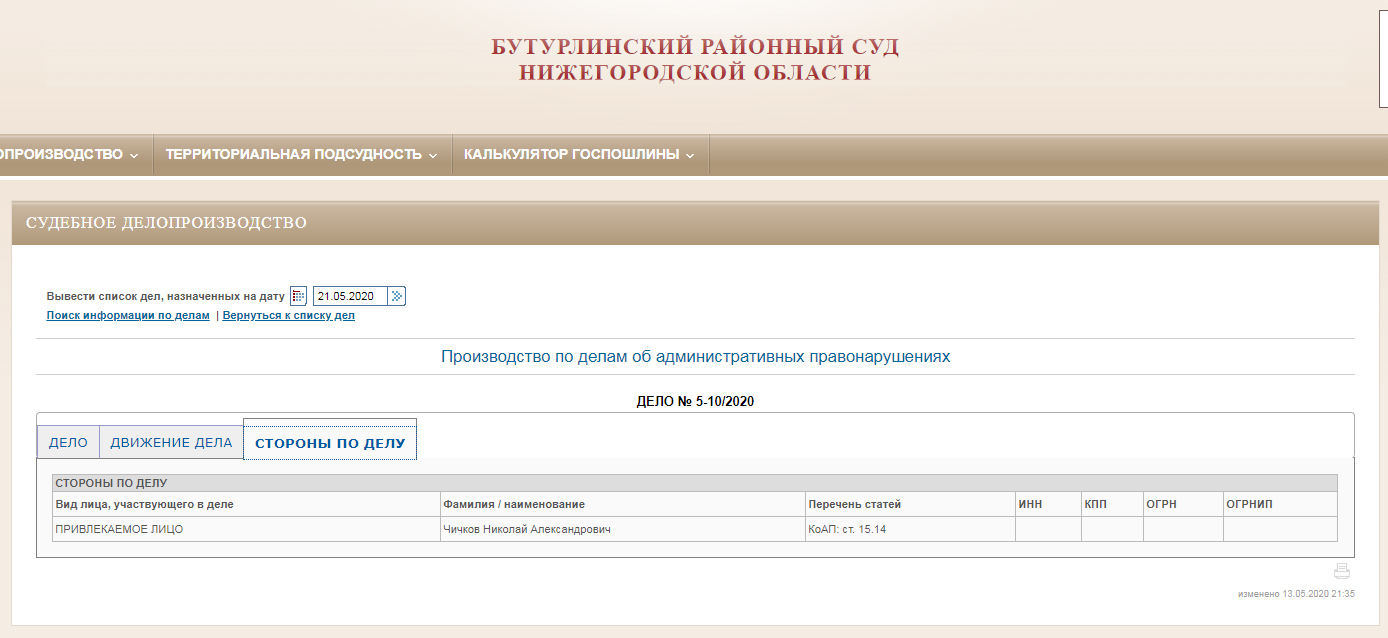Image resolution: width=1388 pixels, height=638 pixels.
Task: Click the court name header title
Action: click(x=694, y=60)
